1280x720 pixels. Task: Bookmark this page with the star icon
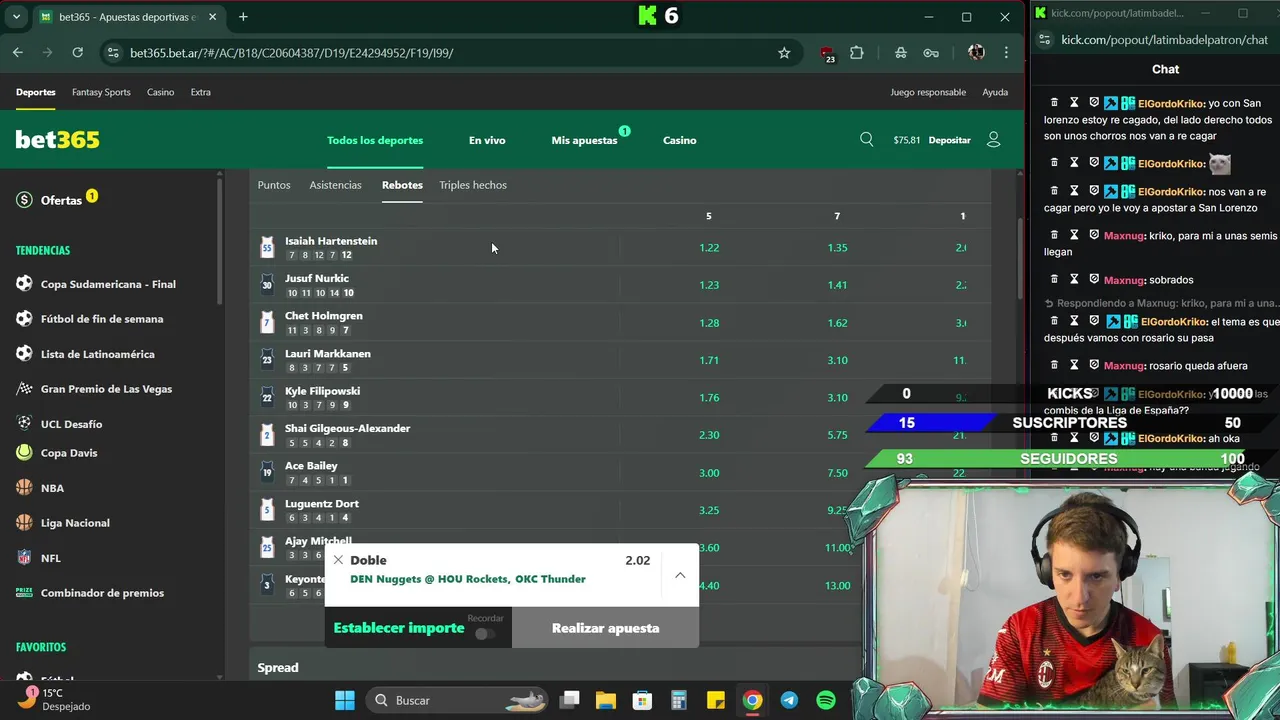(784, 53)
